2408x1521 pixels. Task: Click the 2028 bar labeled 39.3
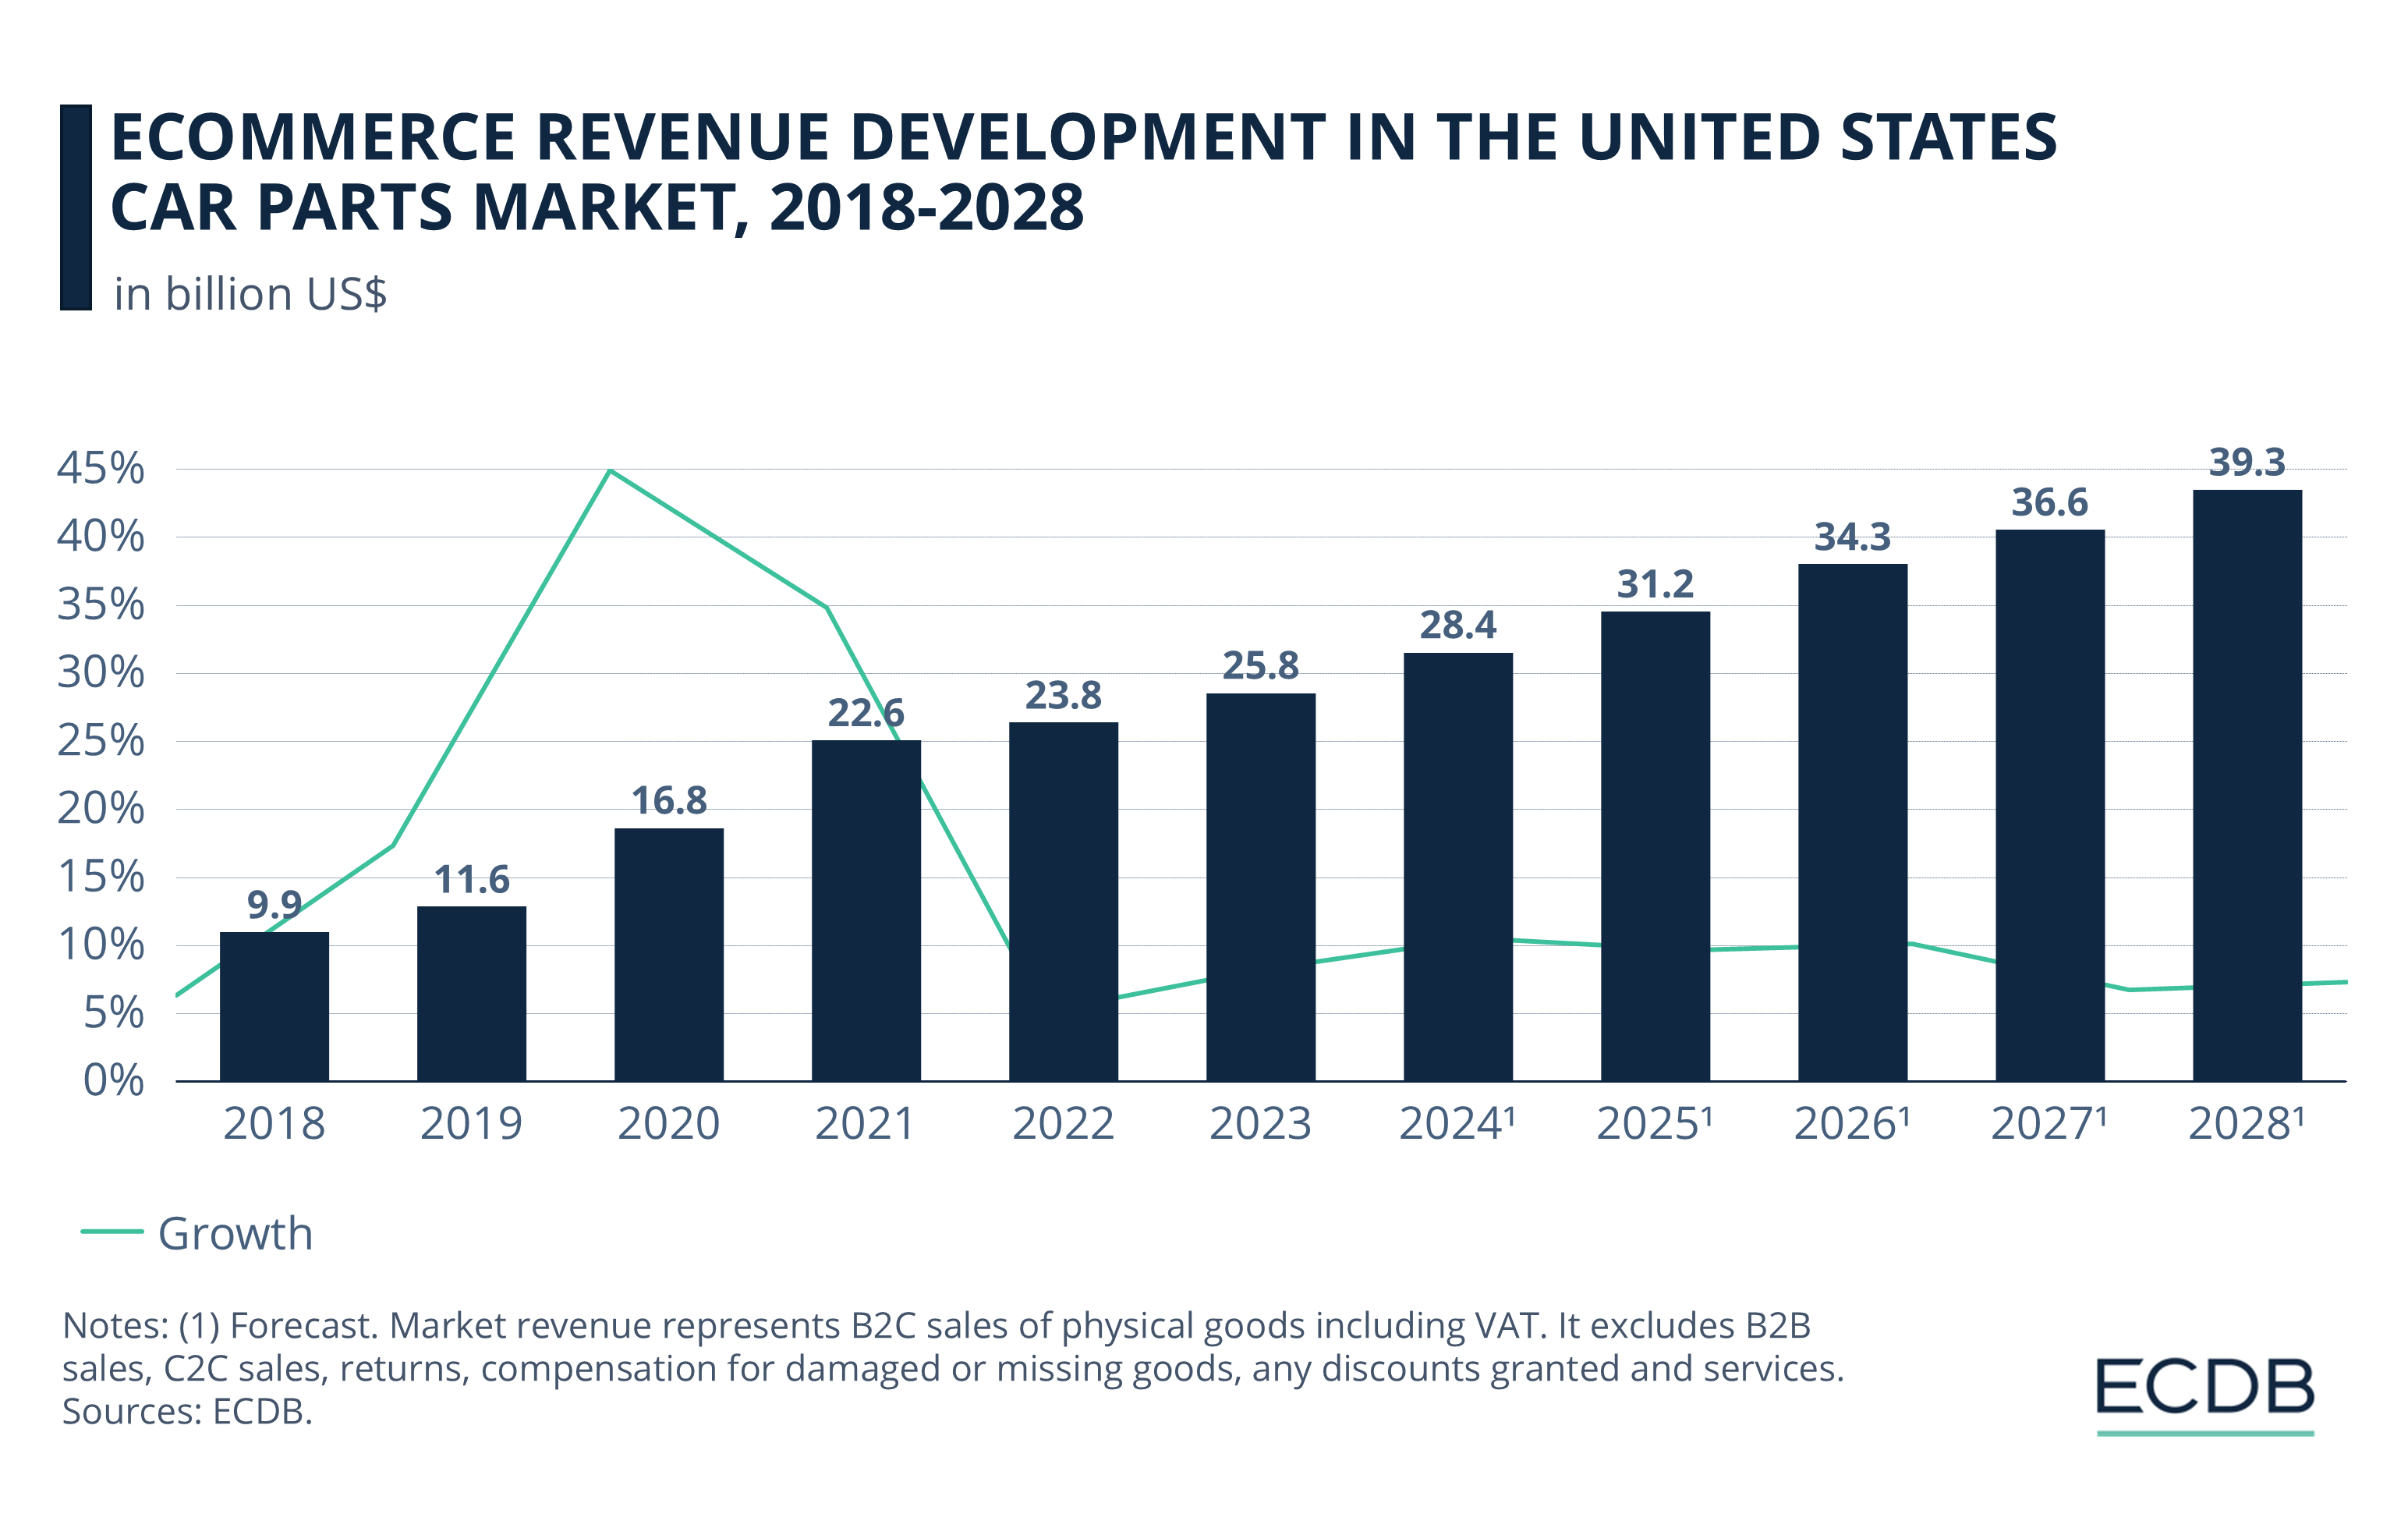(x=2247, y=785)
